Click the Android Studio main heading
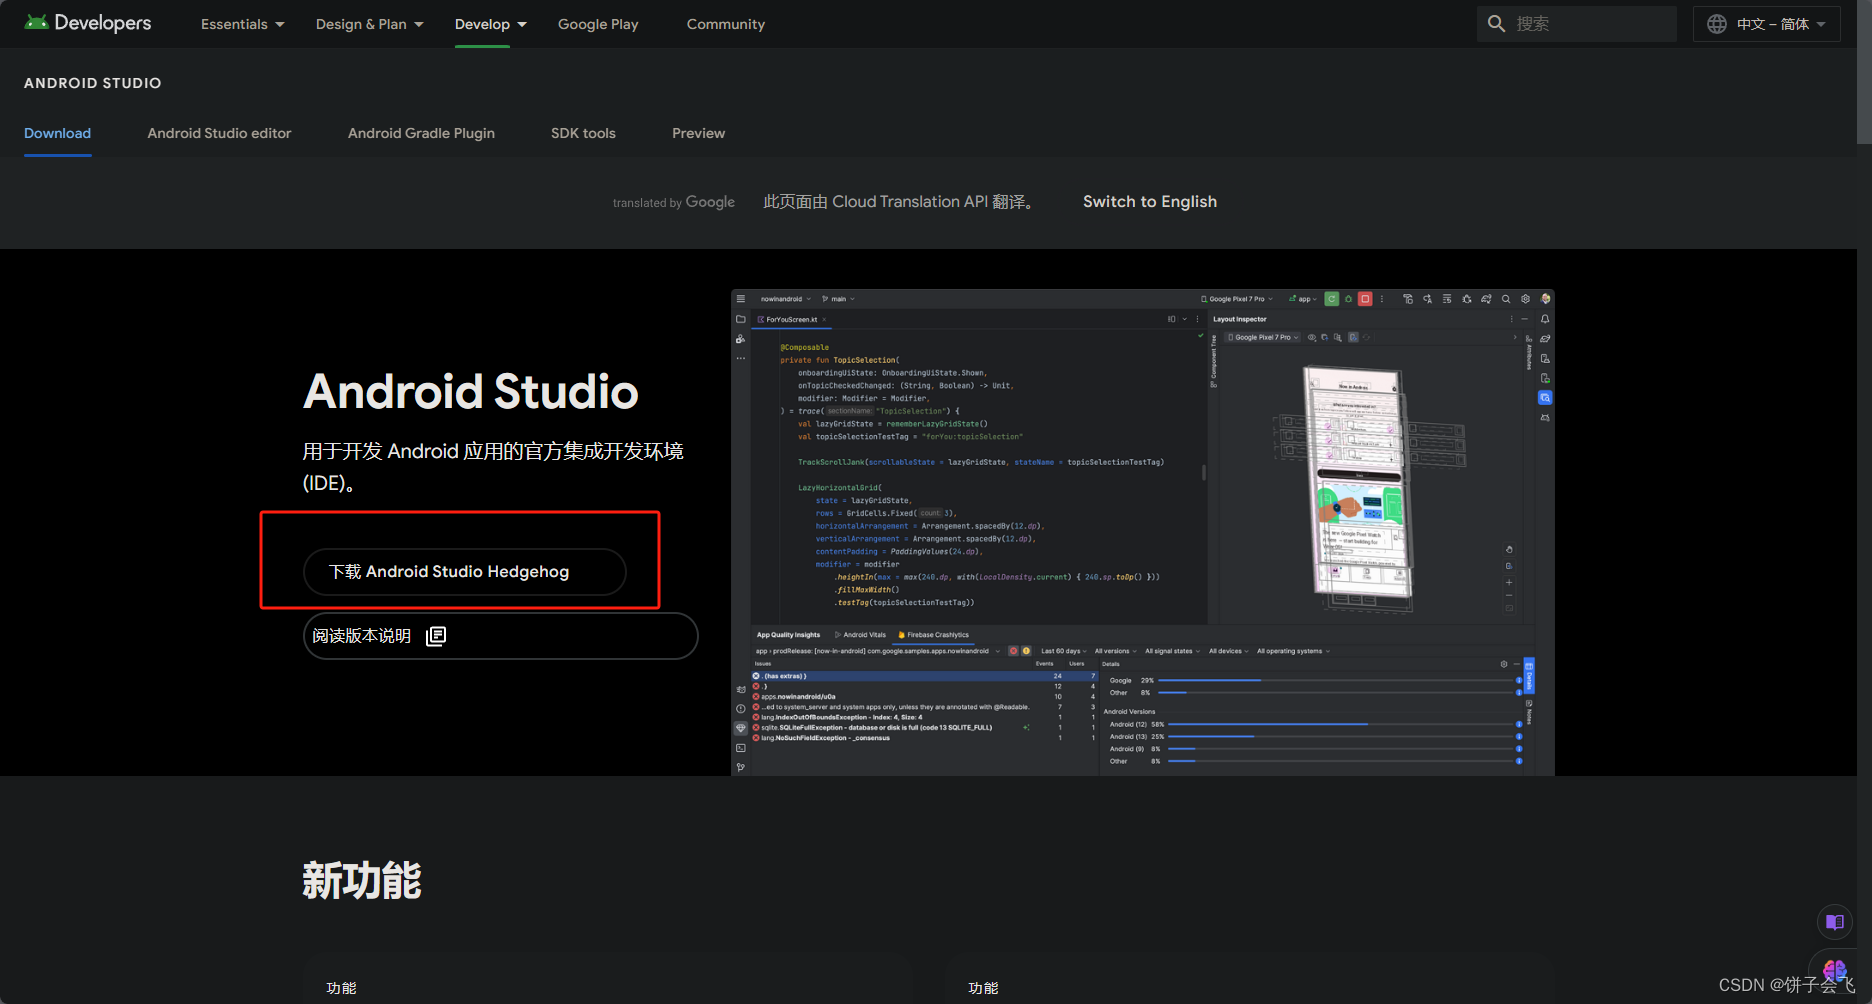This screenshot has height=1004, width=1872. [471, 391]
